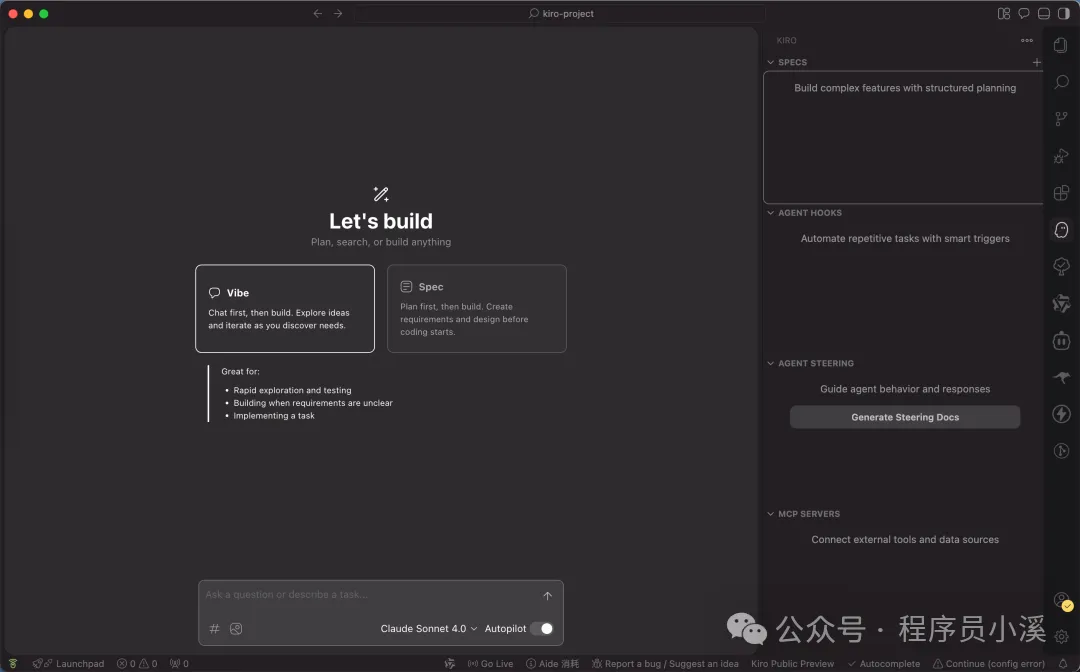
Task: Open the Run and Debug bug icon
Action: click(x=1061, y=156)
